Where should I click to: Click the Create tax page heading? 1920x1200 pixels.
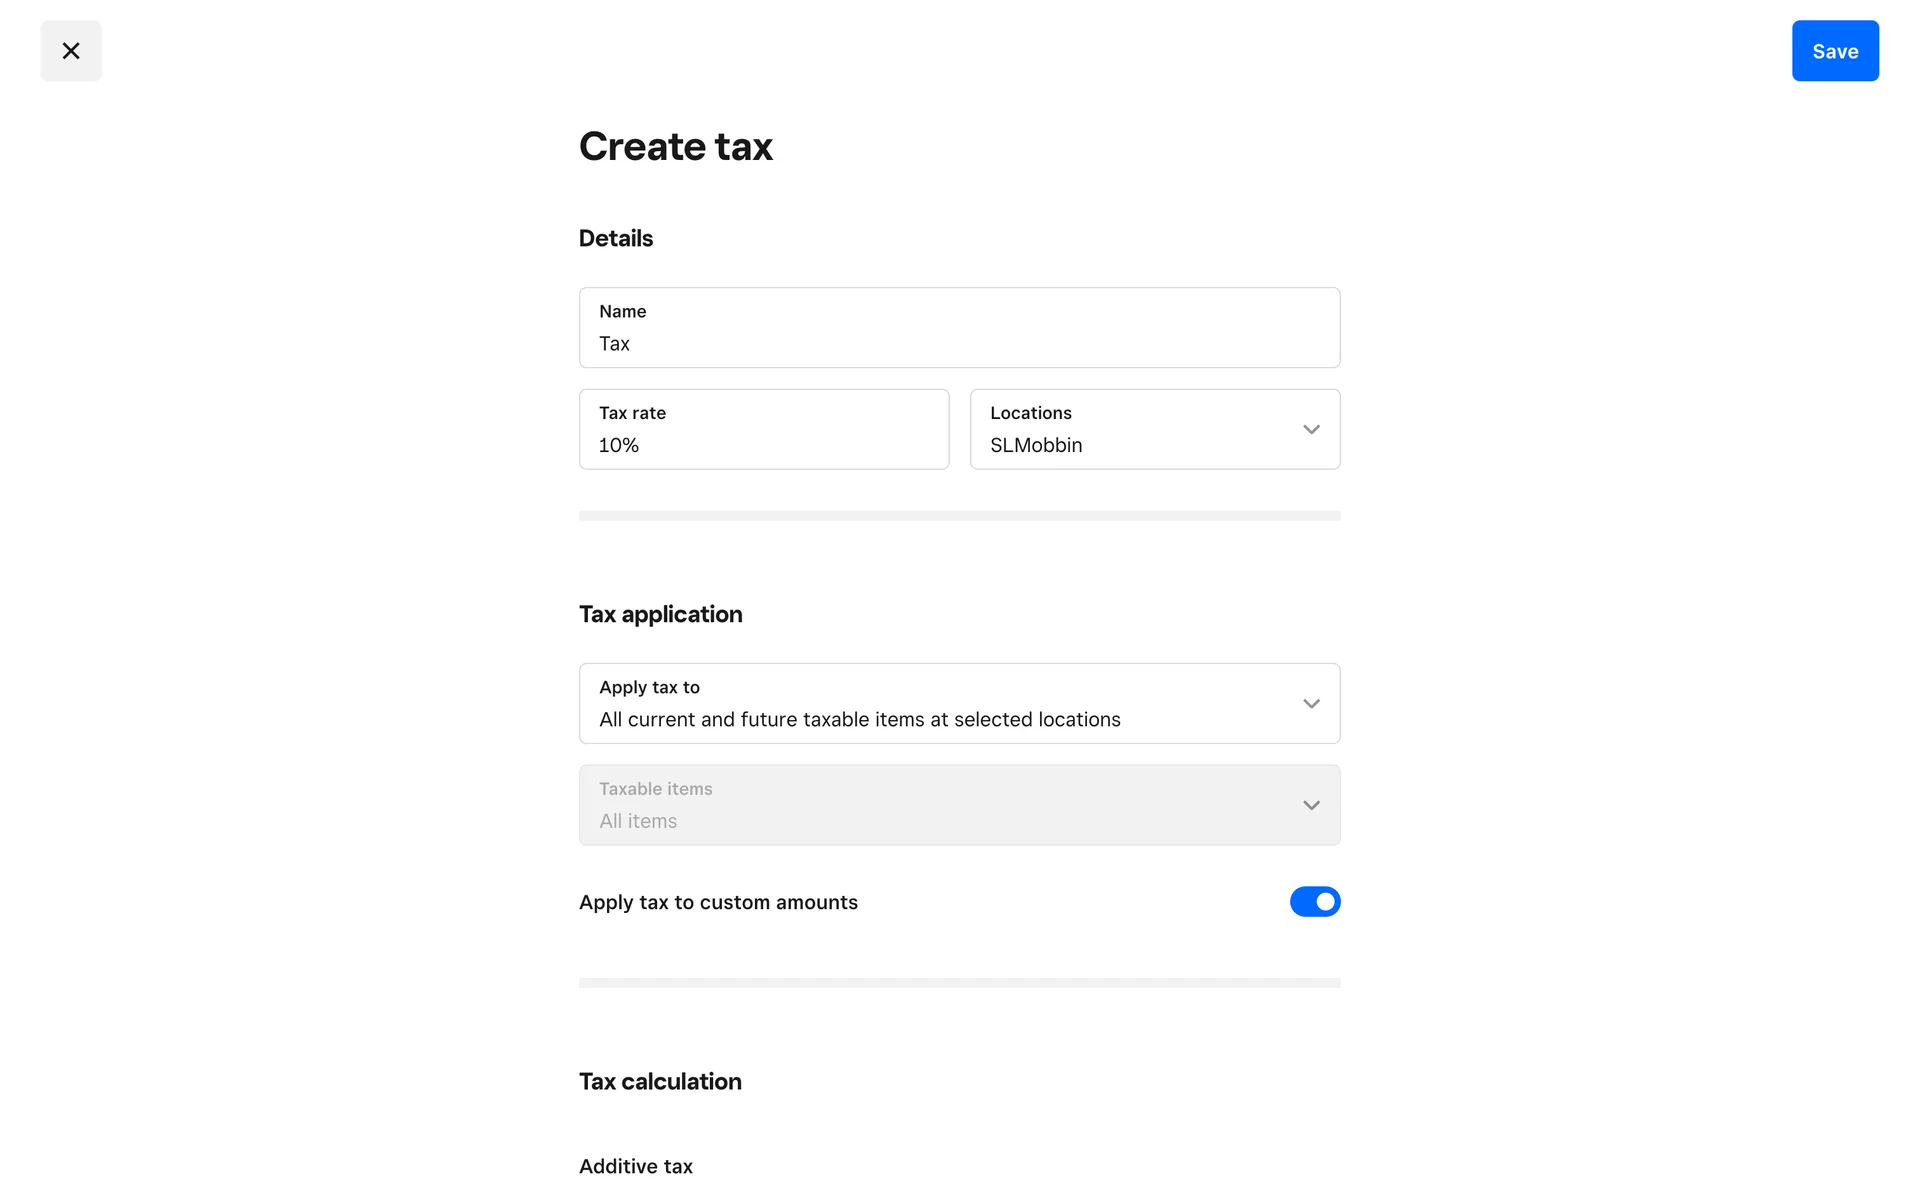coord(675,147)
